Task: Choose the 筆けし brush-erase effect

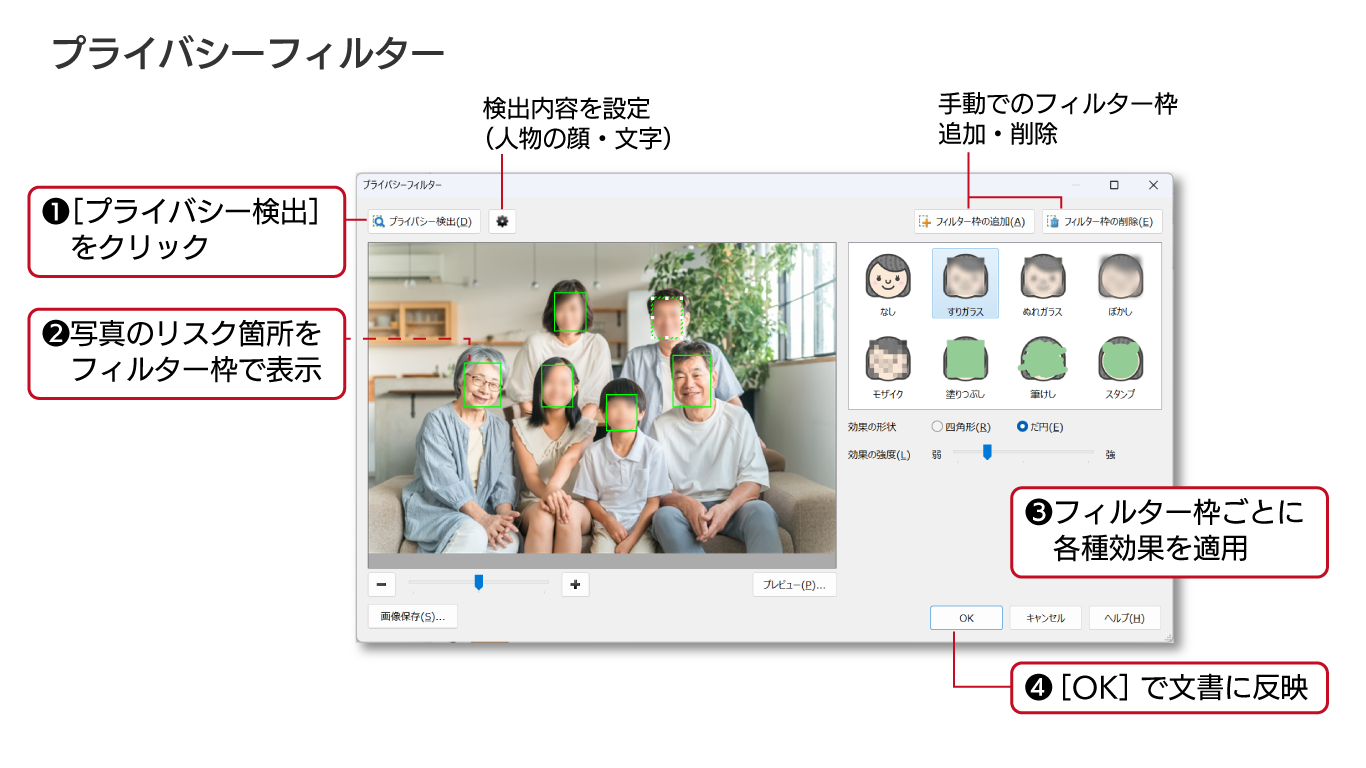Action: [x=1042, y=366]
